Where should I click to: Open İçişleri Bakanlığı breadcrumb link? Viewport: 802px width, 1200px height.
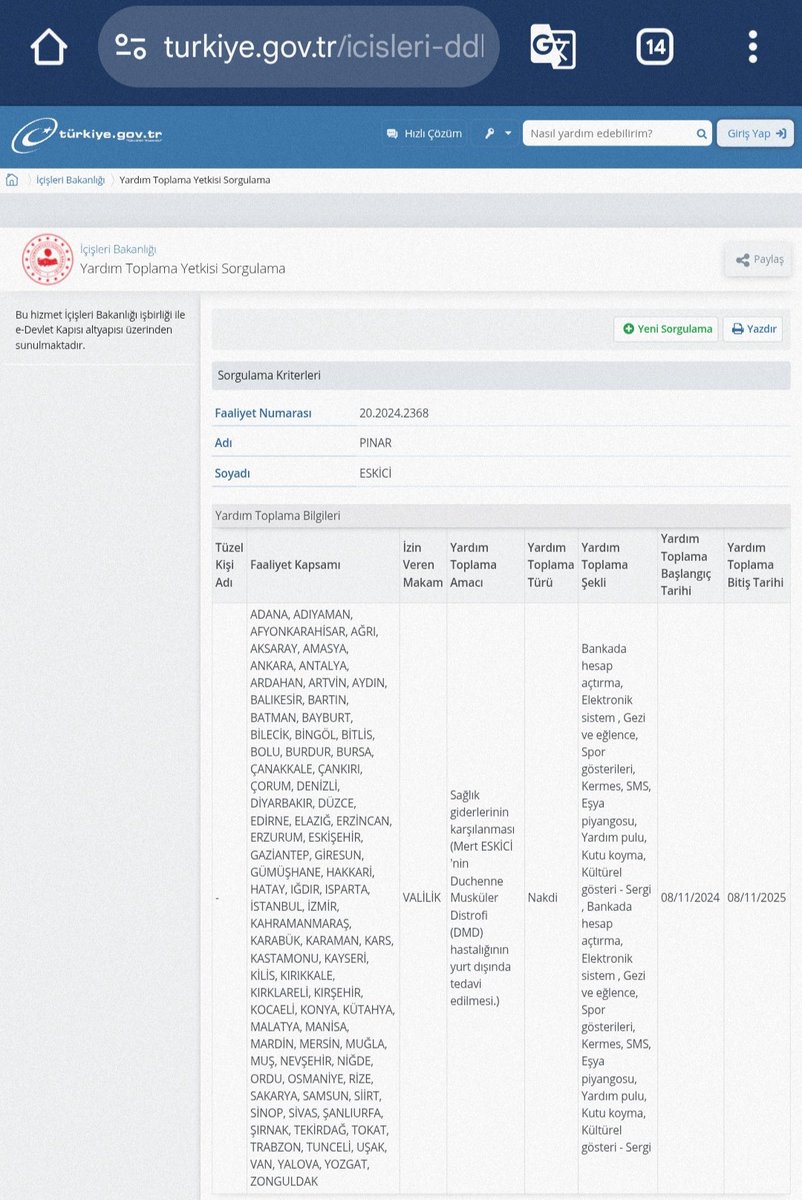click(70, 180)
